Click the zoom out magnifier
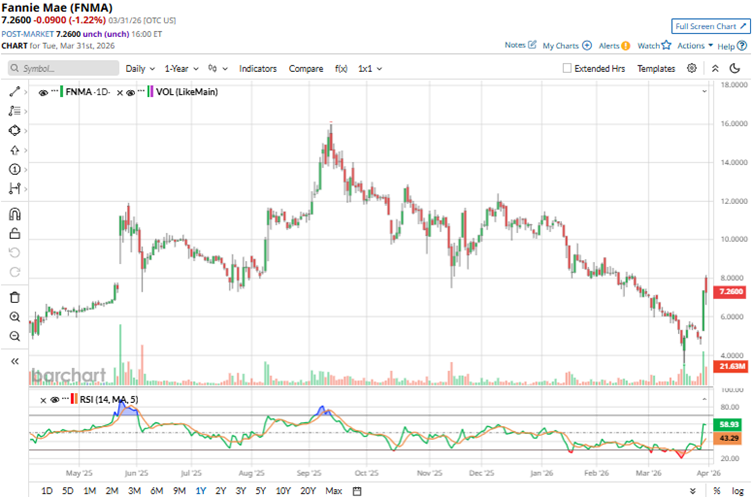Viewport: 752px width, 497px height. [x=15, y=336]
